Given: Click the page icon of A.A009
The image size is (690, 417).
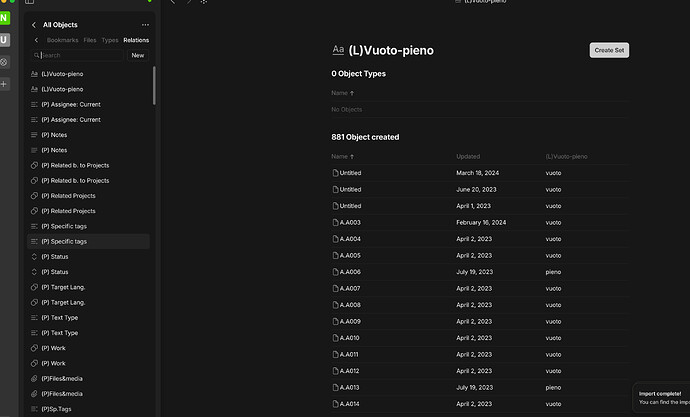Looking at the screenshot, I should pos(335,322).
